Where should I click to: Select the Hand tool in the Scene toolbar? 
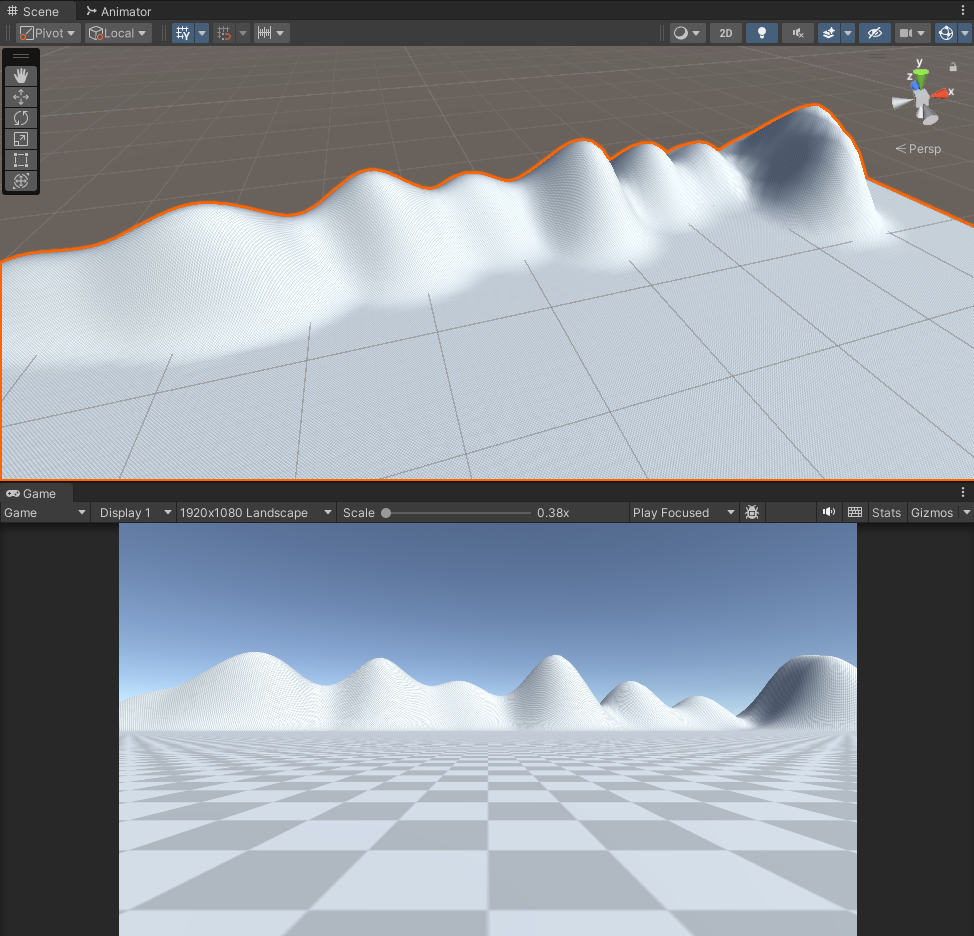[21, 75]
